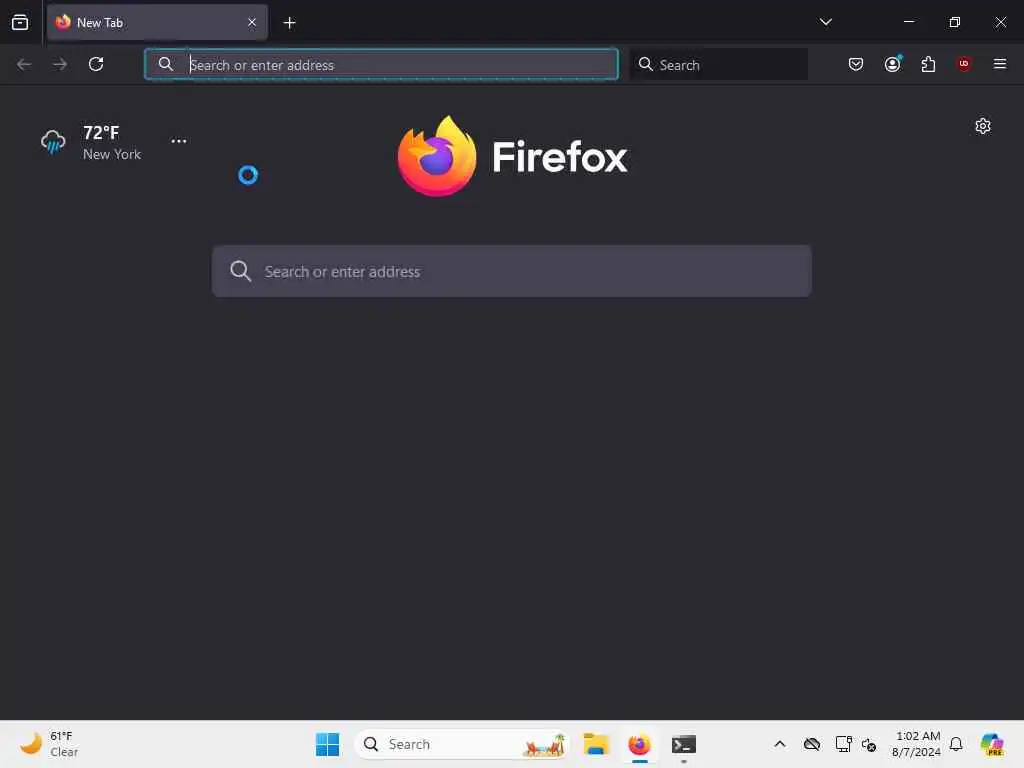Screen dimensions: 1024x768
Task: Open the taskbar weather widget
Action: coord(48,744)
